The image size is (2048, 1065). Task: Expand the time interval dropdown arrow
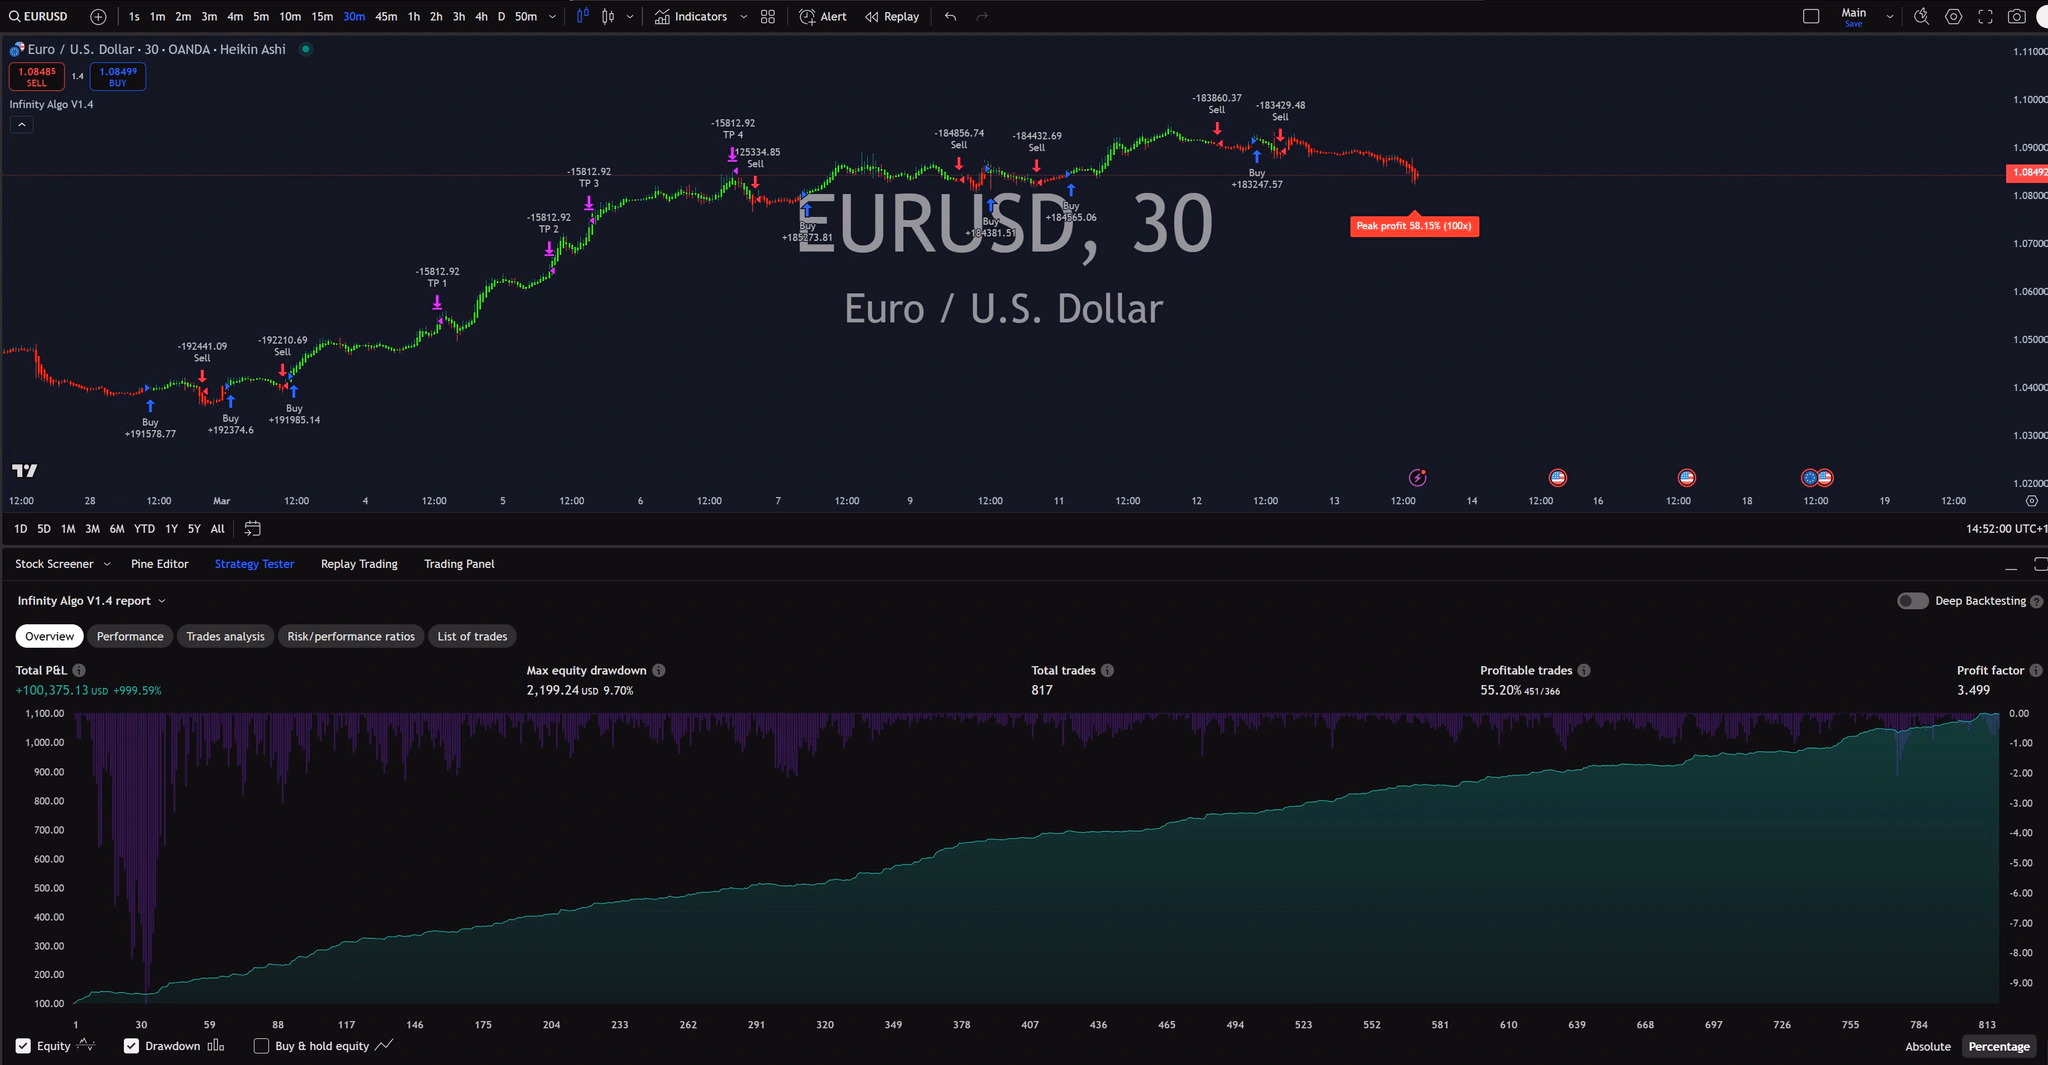tap(552, 17)
